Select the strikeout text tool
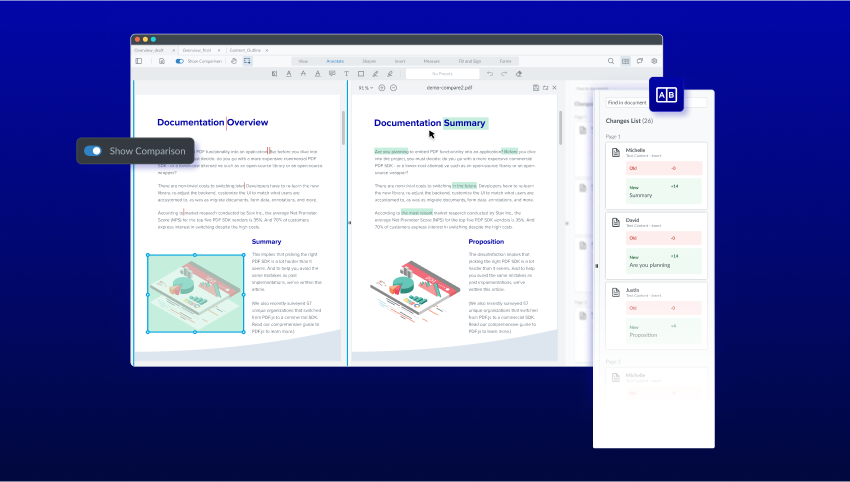Screen dimensions: 850x482 (303, 74)
